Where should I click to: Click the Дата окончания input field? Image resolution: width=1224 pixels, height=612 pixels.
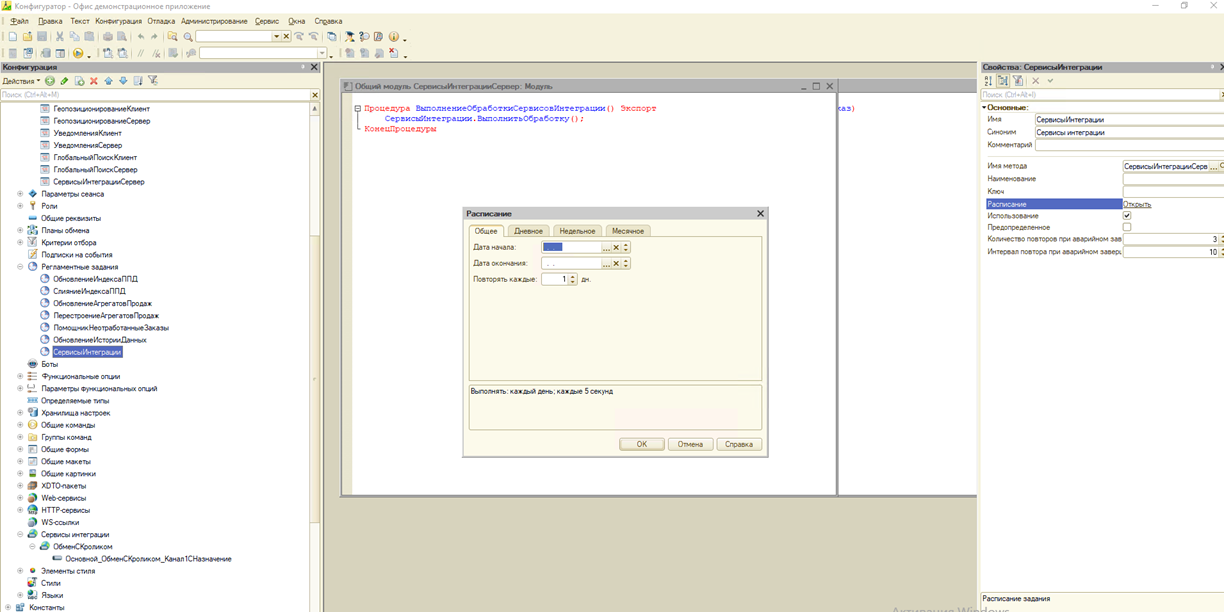pyautogui.click(x=571, y=264)
